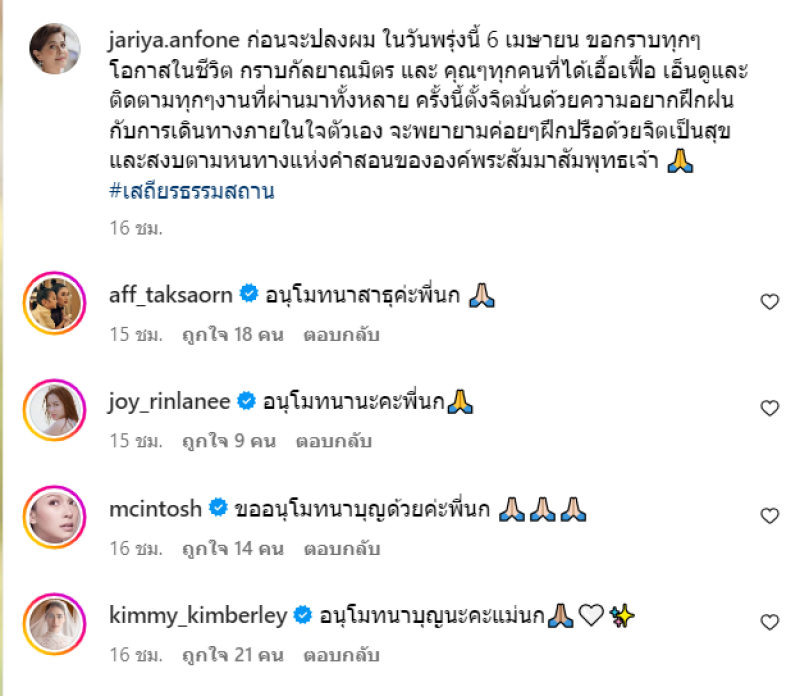Visit the jariya.anfone username link

pyautogui.click(x=174, y=40)
